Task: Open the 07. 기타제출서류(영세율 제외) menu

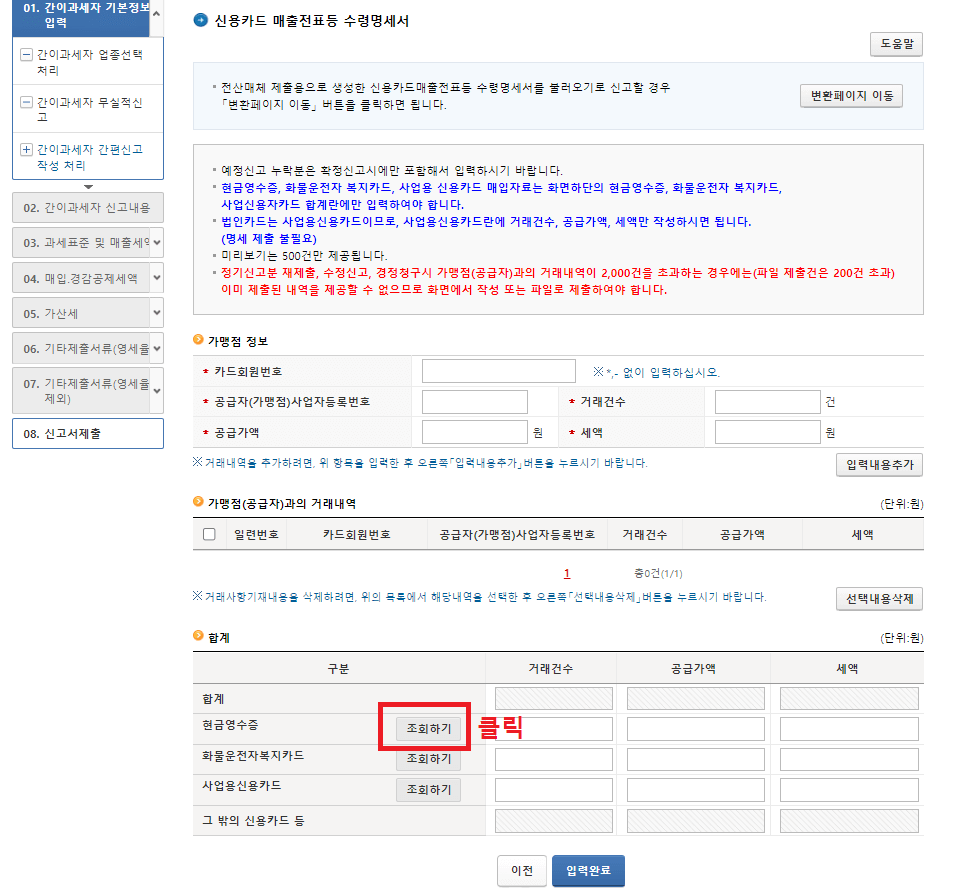Action: (81, 391)
